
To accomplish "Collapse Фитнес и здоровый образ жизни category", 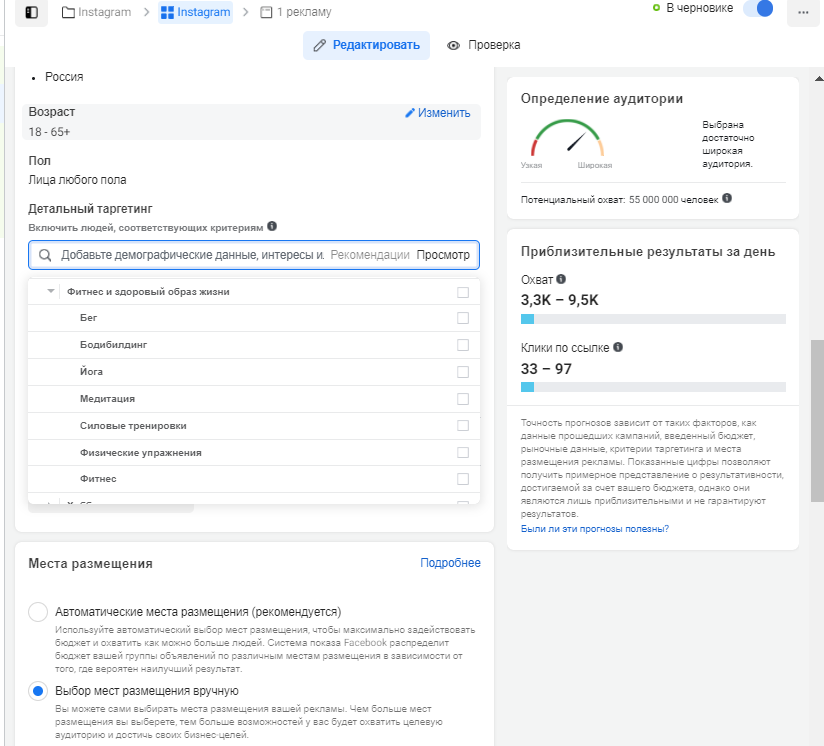I will coord(51,292).
